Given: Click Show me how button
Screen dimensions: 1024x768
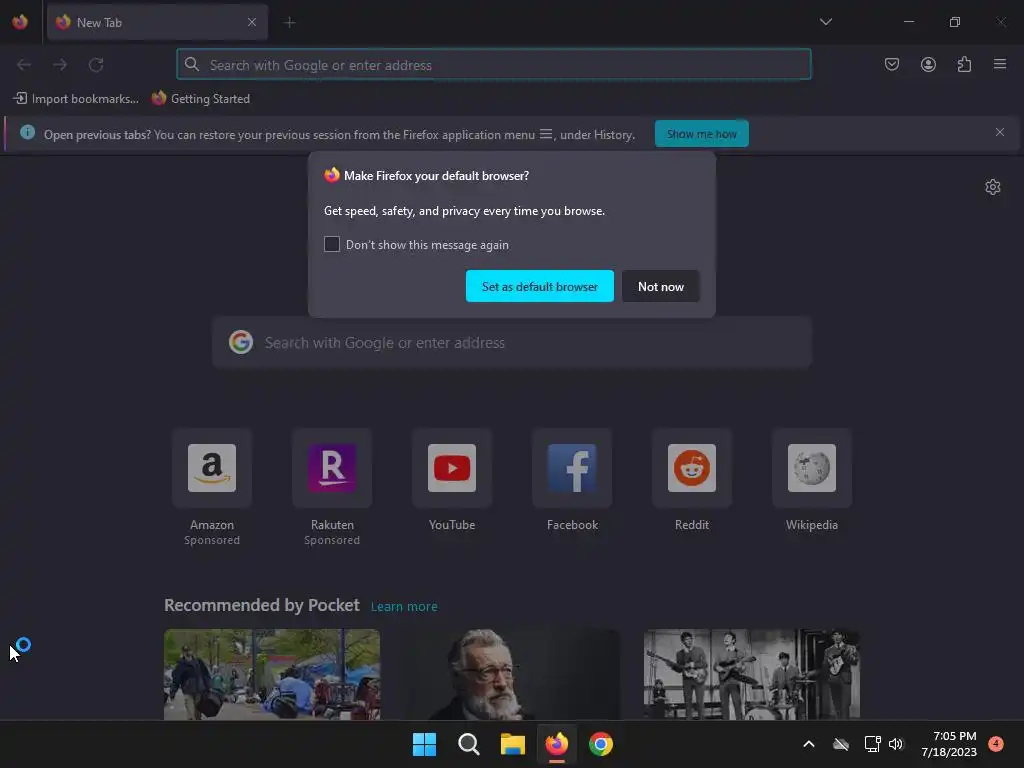Looking at the screenshot, I should (701, 134).
